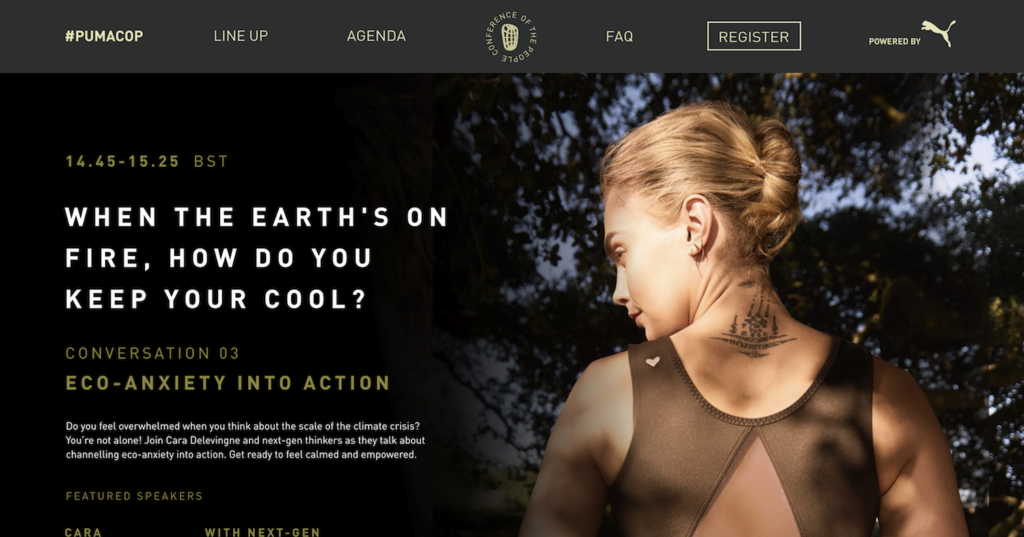The height and width of the screenshot is (537, 1024).
Task: Select the #PUMACOP hashtag link
Action: 104,36
